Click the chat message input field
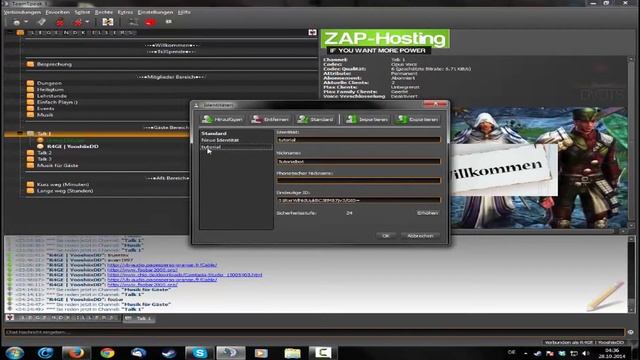The width and height of the screenshot is (640, 360). (x=314, y=332)
